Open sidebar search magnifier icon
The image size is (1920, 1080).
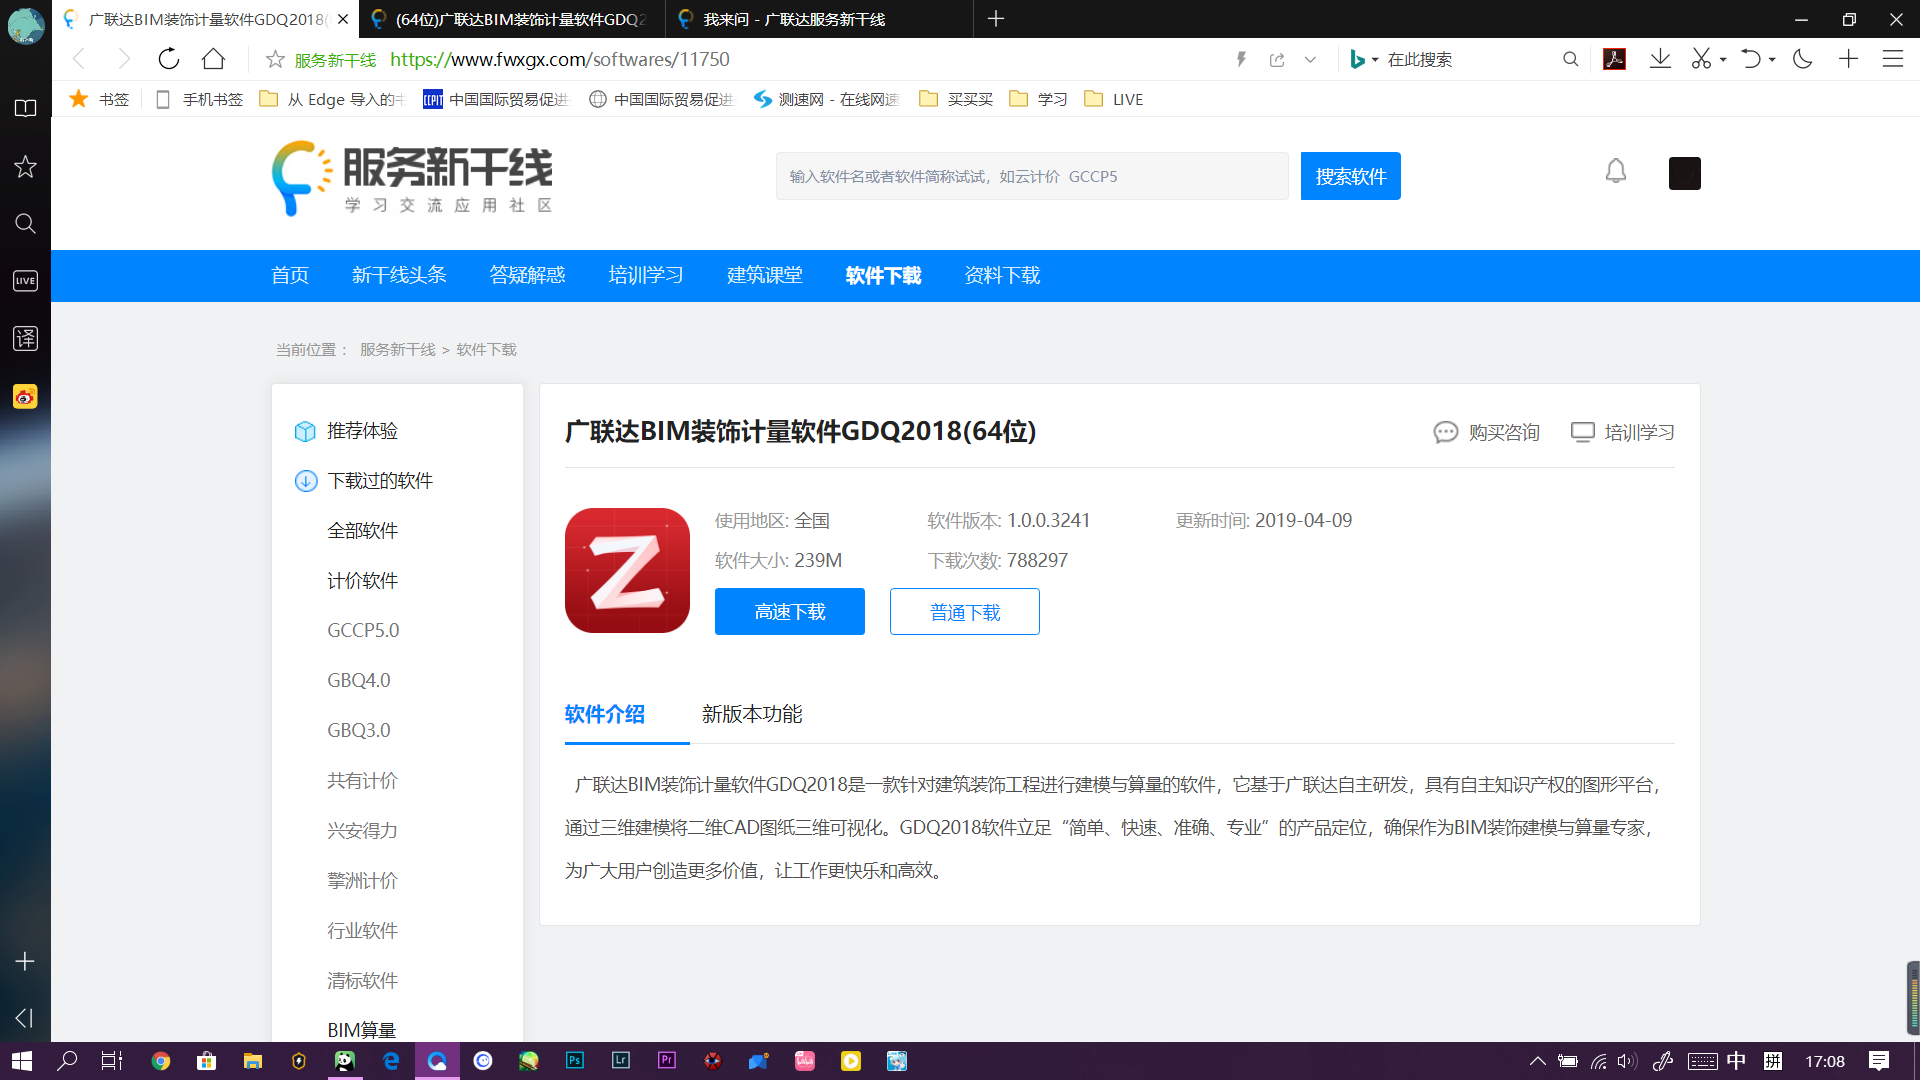[x=25, y=223]
